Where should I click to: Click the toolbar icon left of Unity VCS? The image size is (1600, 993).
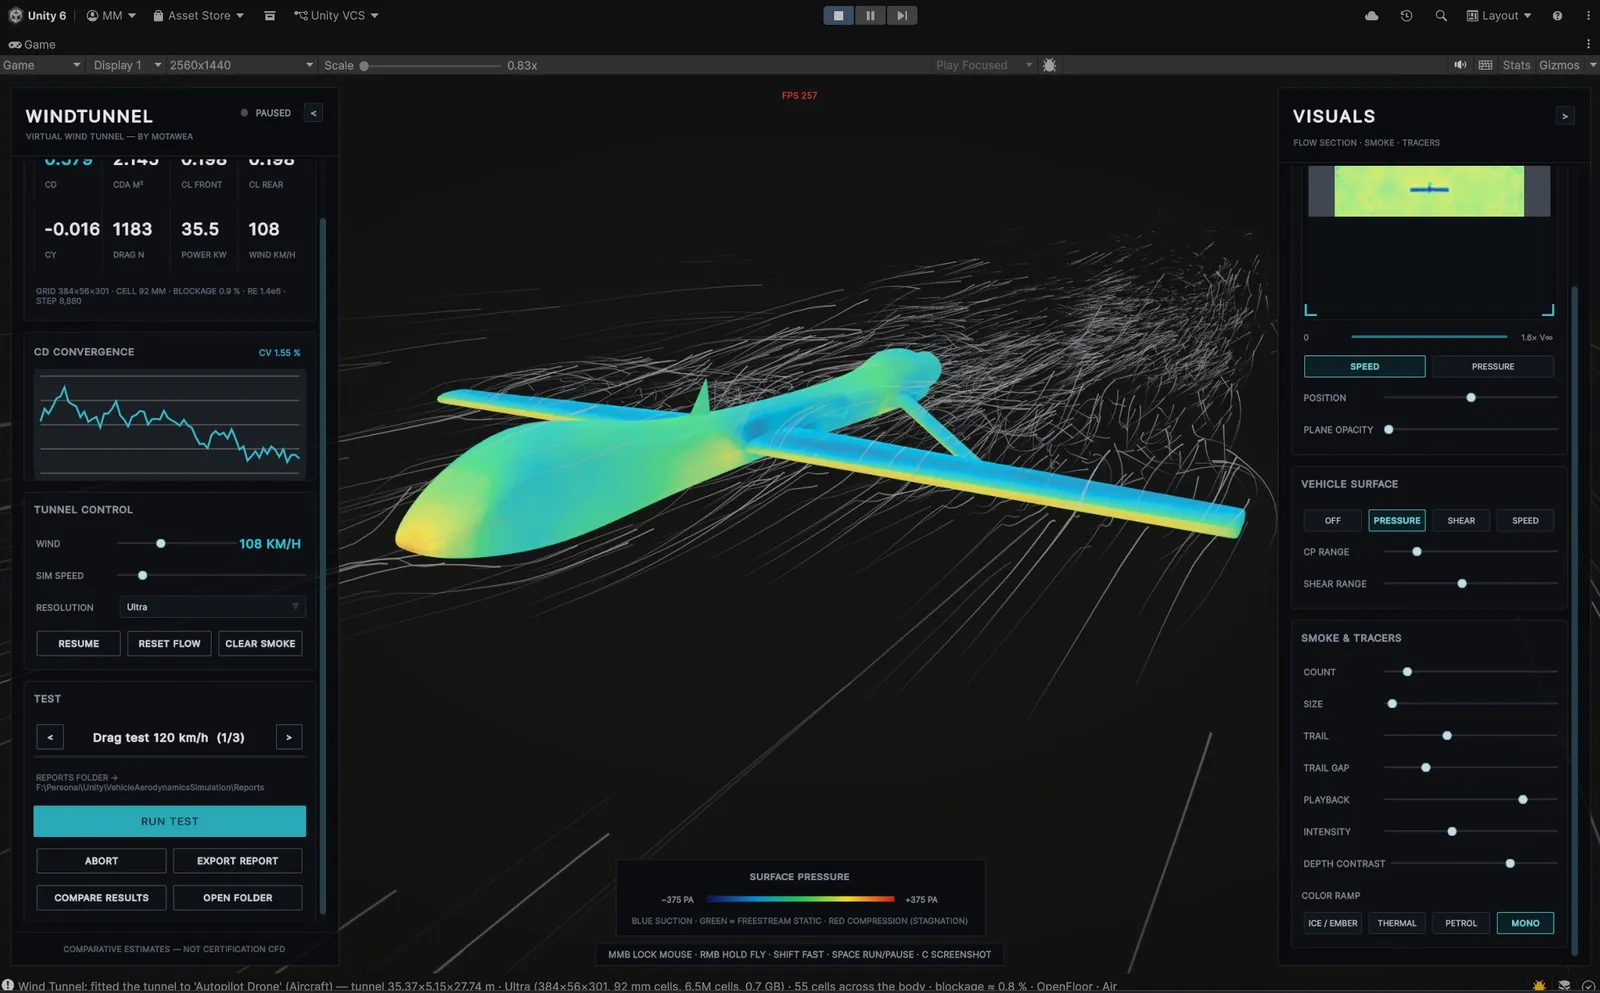click(269, 16)
